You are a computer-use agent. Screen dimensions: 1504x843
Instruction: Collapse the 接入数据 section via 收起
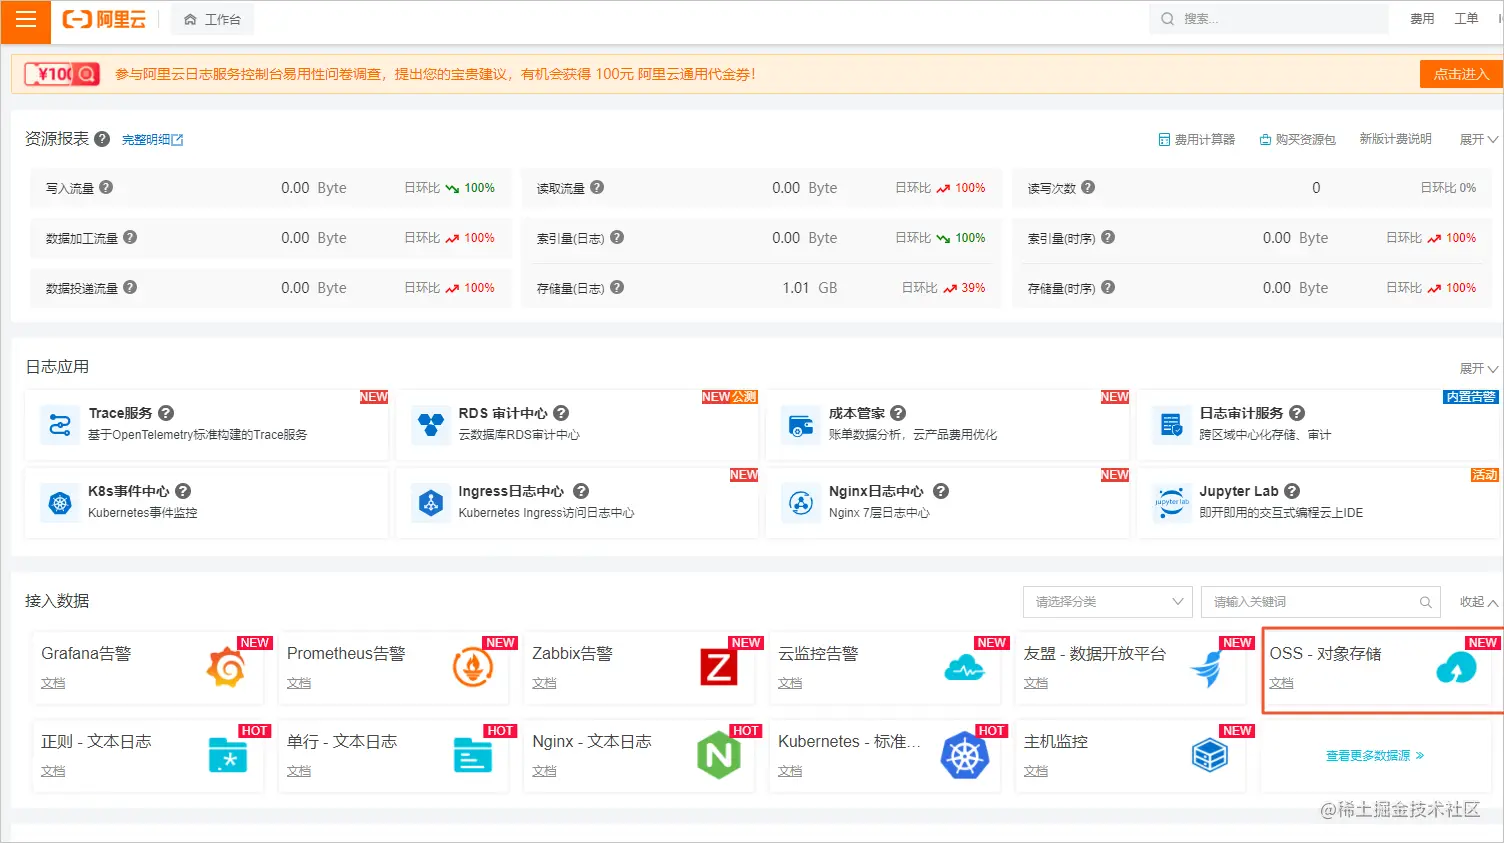[x=1478, y=602]
